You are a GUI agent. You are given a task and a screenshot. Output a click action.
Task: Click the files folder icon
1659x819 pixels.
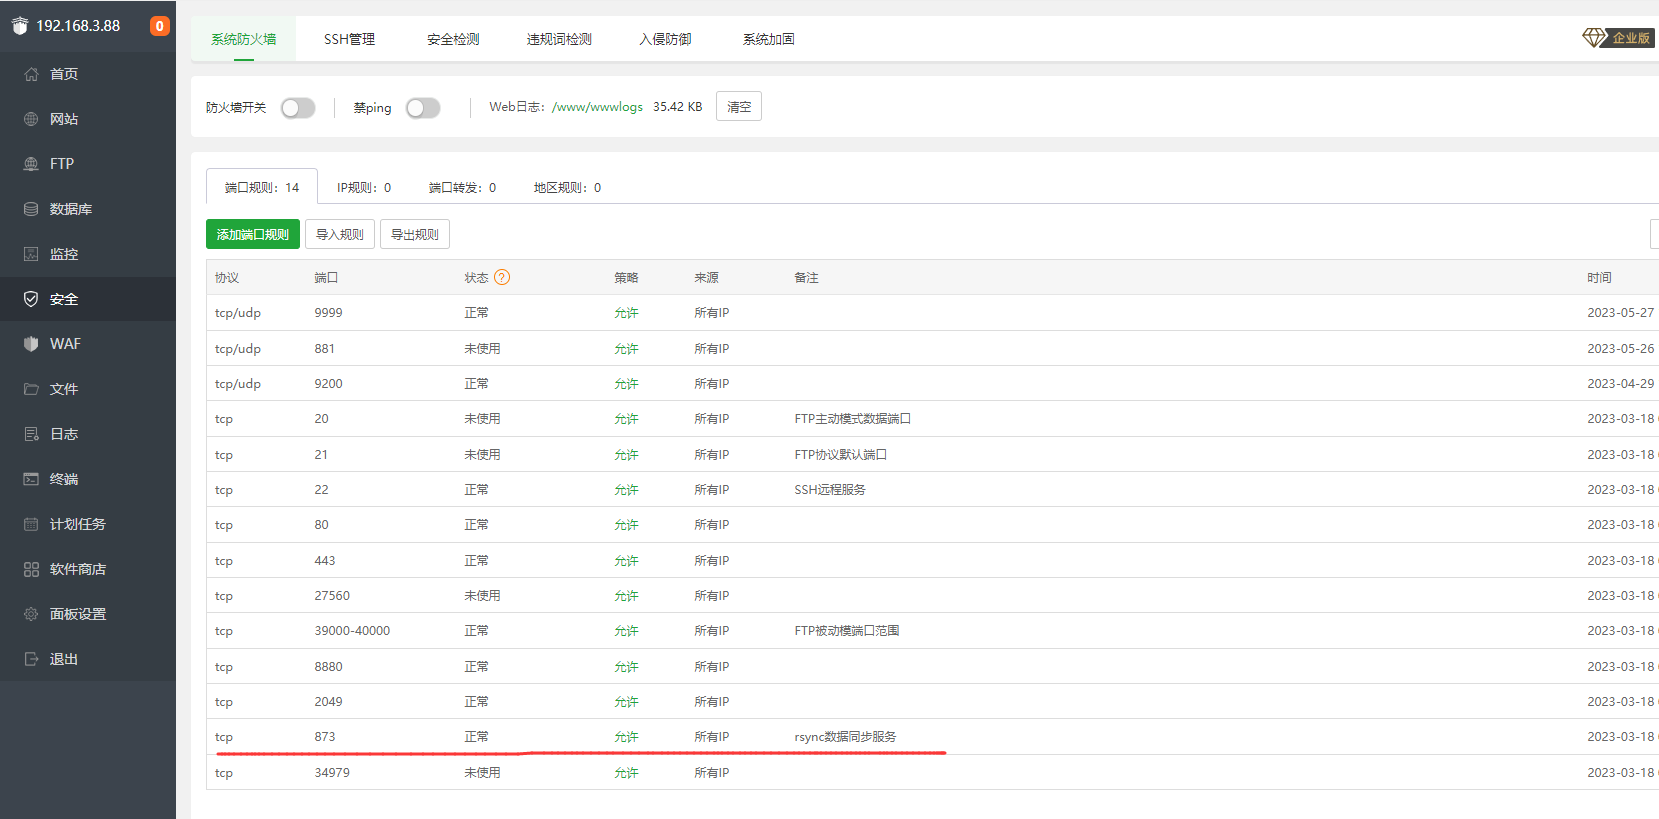click(x=31, y=389)
